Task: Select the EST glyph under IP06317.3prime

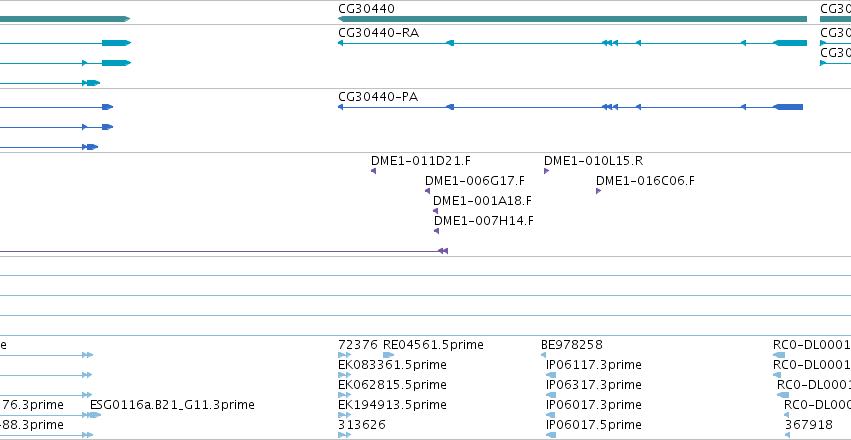Action: (551, 395)
